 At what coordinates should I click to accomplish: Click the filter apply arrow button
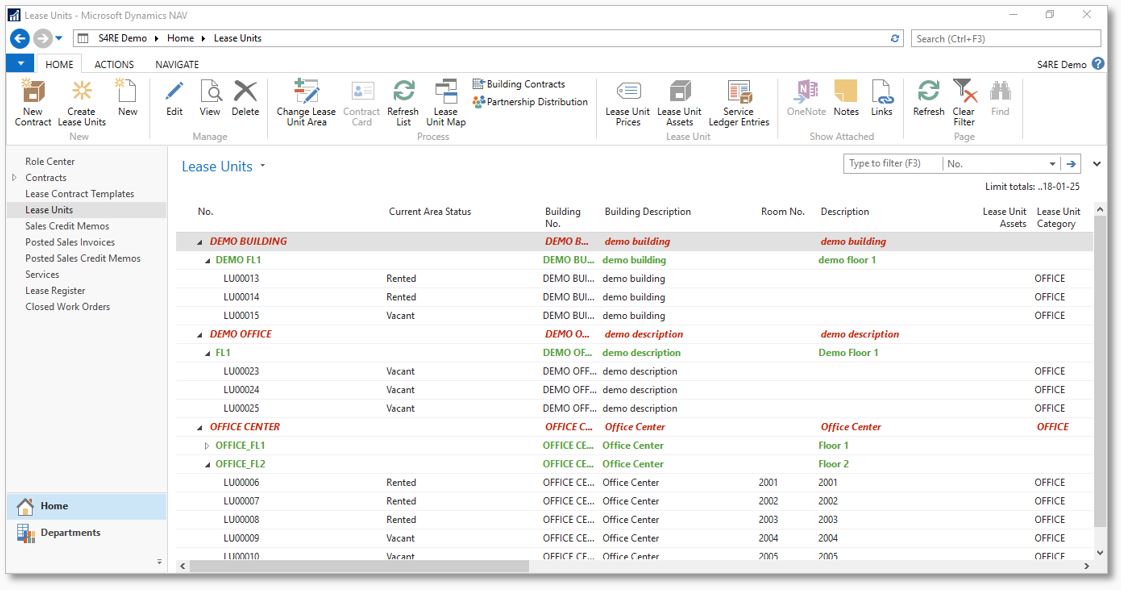click(x=1071, y=164)
